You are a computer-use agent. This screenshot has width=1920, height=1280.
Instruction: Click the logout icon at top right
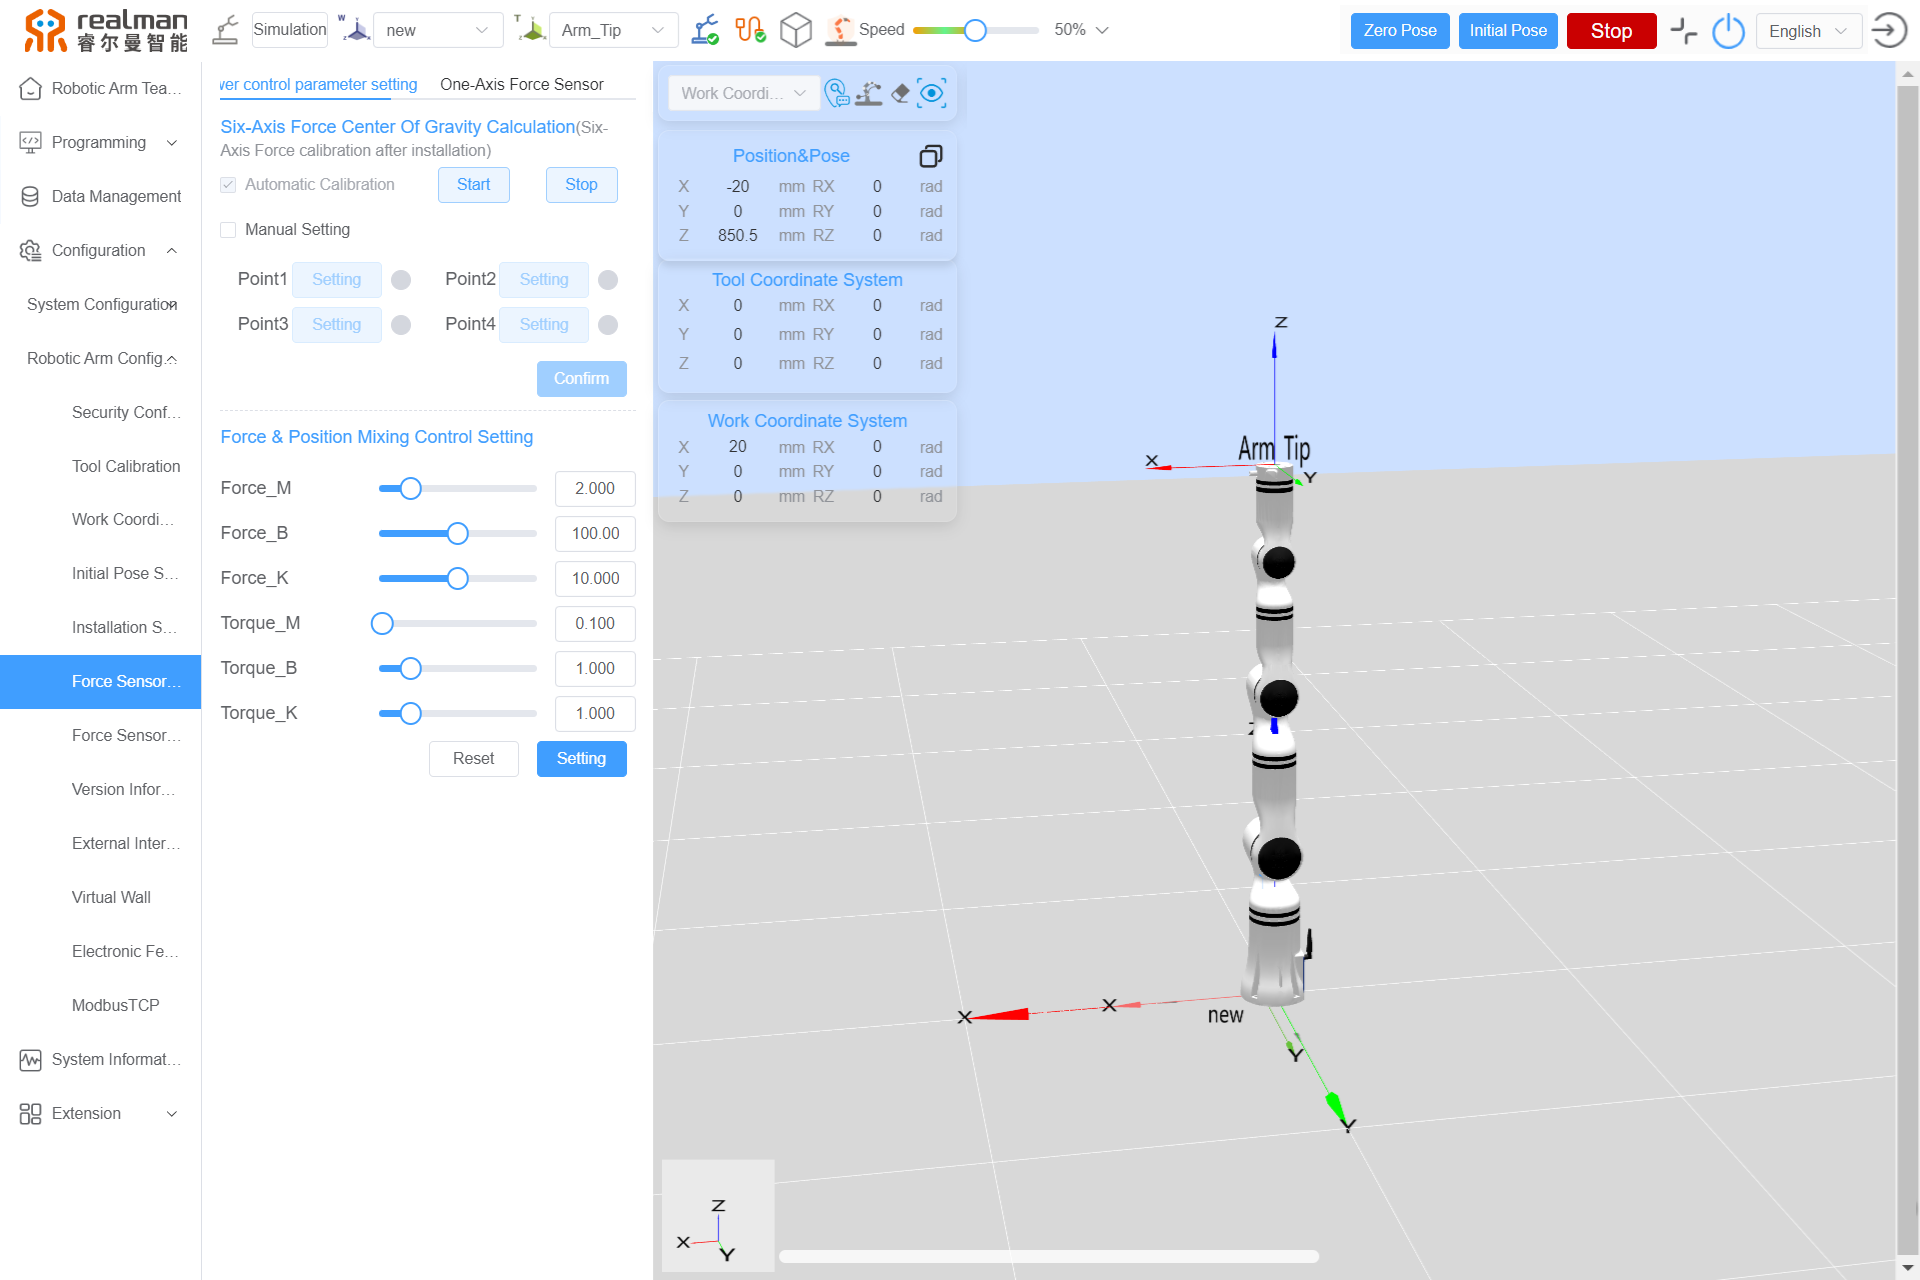tap(1889, 30)
